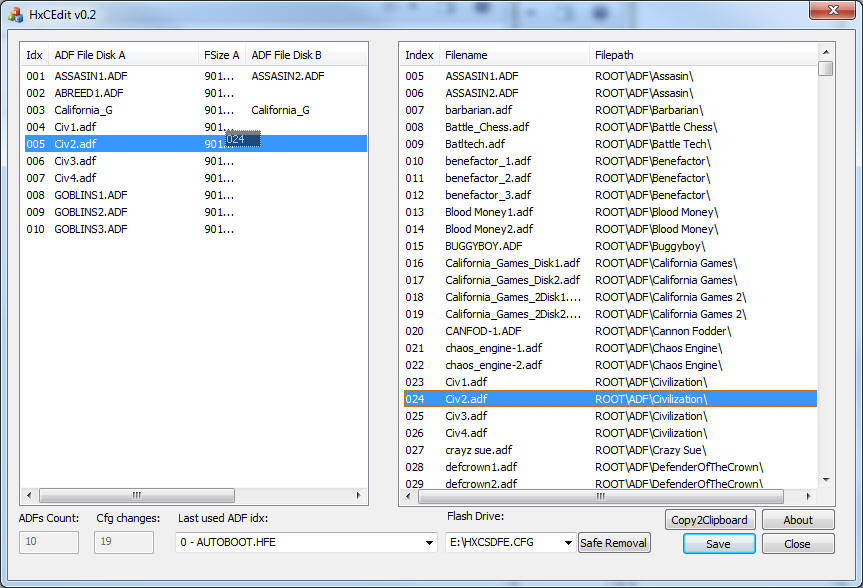Select Civ3.adf row 025 in right list
This screenshot has height=588, width=863.
point(610,416)
